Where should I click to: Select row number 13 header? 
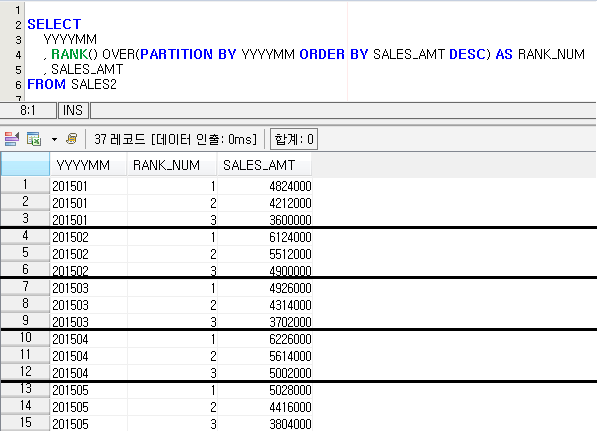(x=25, y=389)
